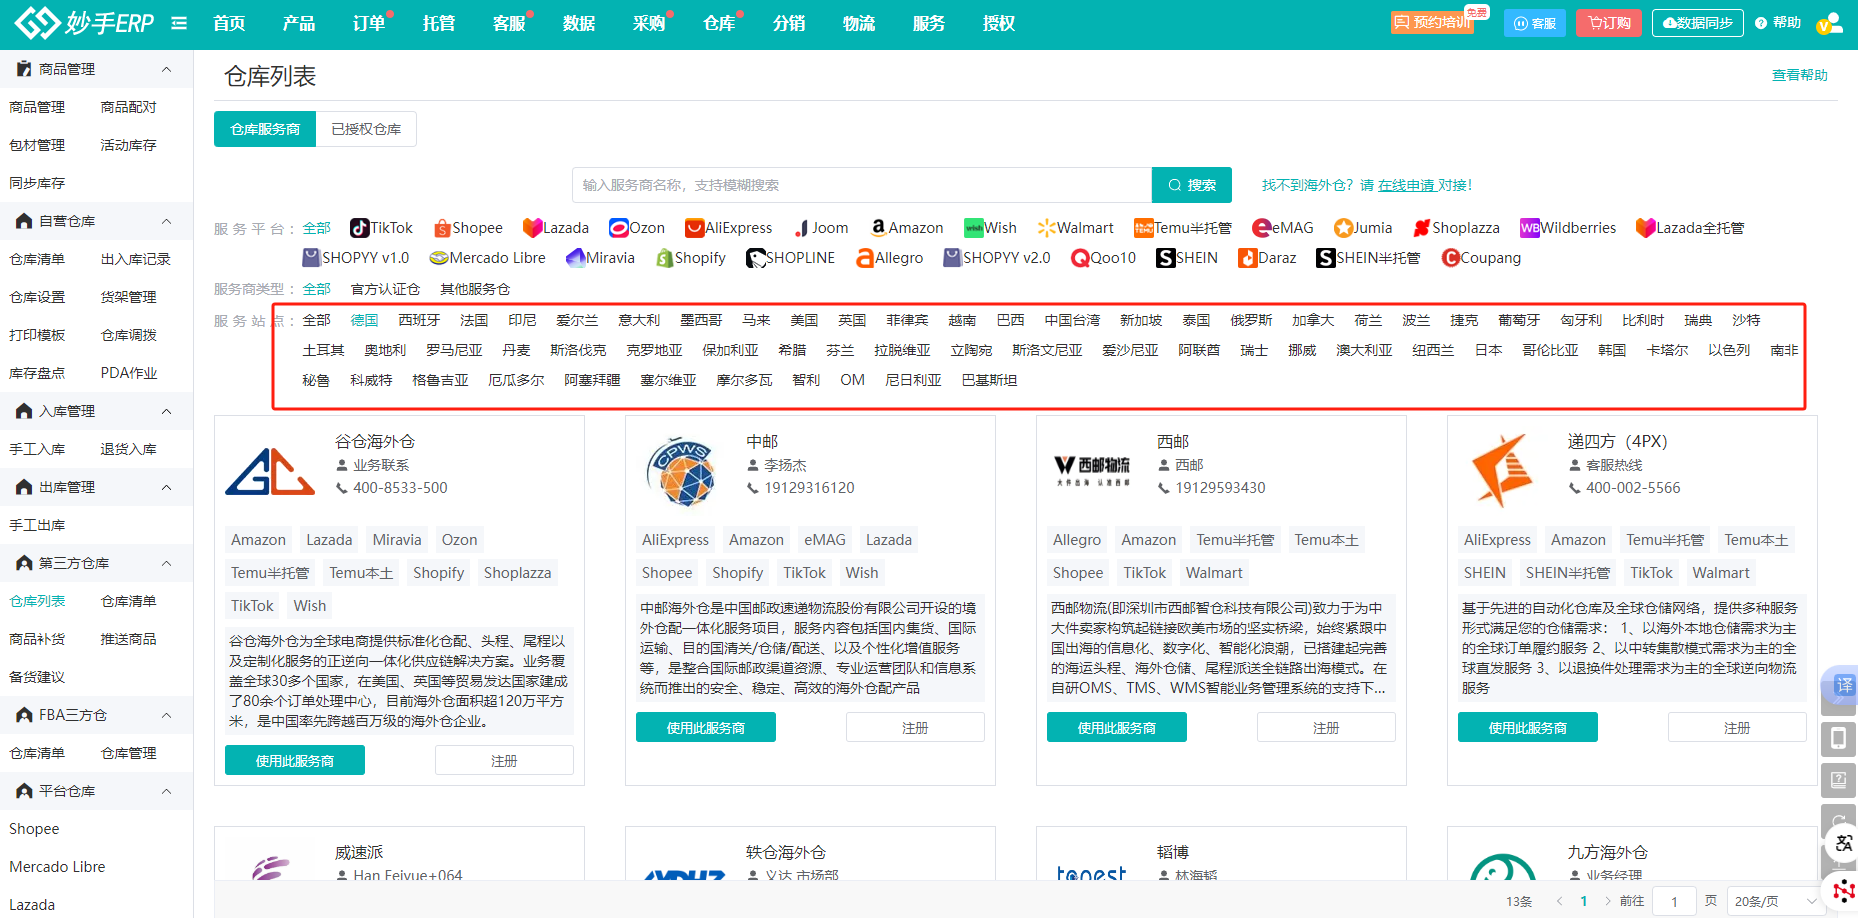Image resolution: width=1858 pixels, height=918 pixels.
Task: Click the service provider search field
Action: (862, 185)
